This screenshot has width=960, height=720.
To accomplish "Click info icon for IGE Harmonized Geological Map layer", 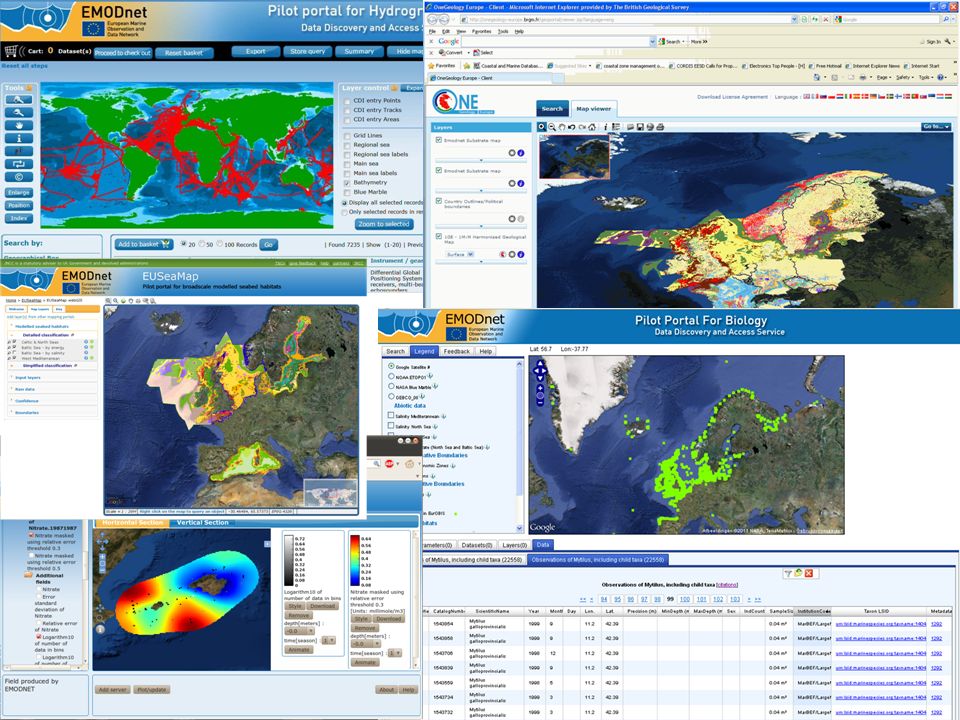I will point(520,254).
